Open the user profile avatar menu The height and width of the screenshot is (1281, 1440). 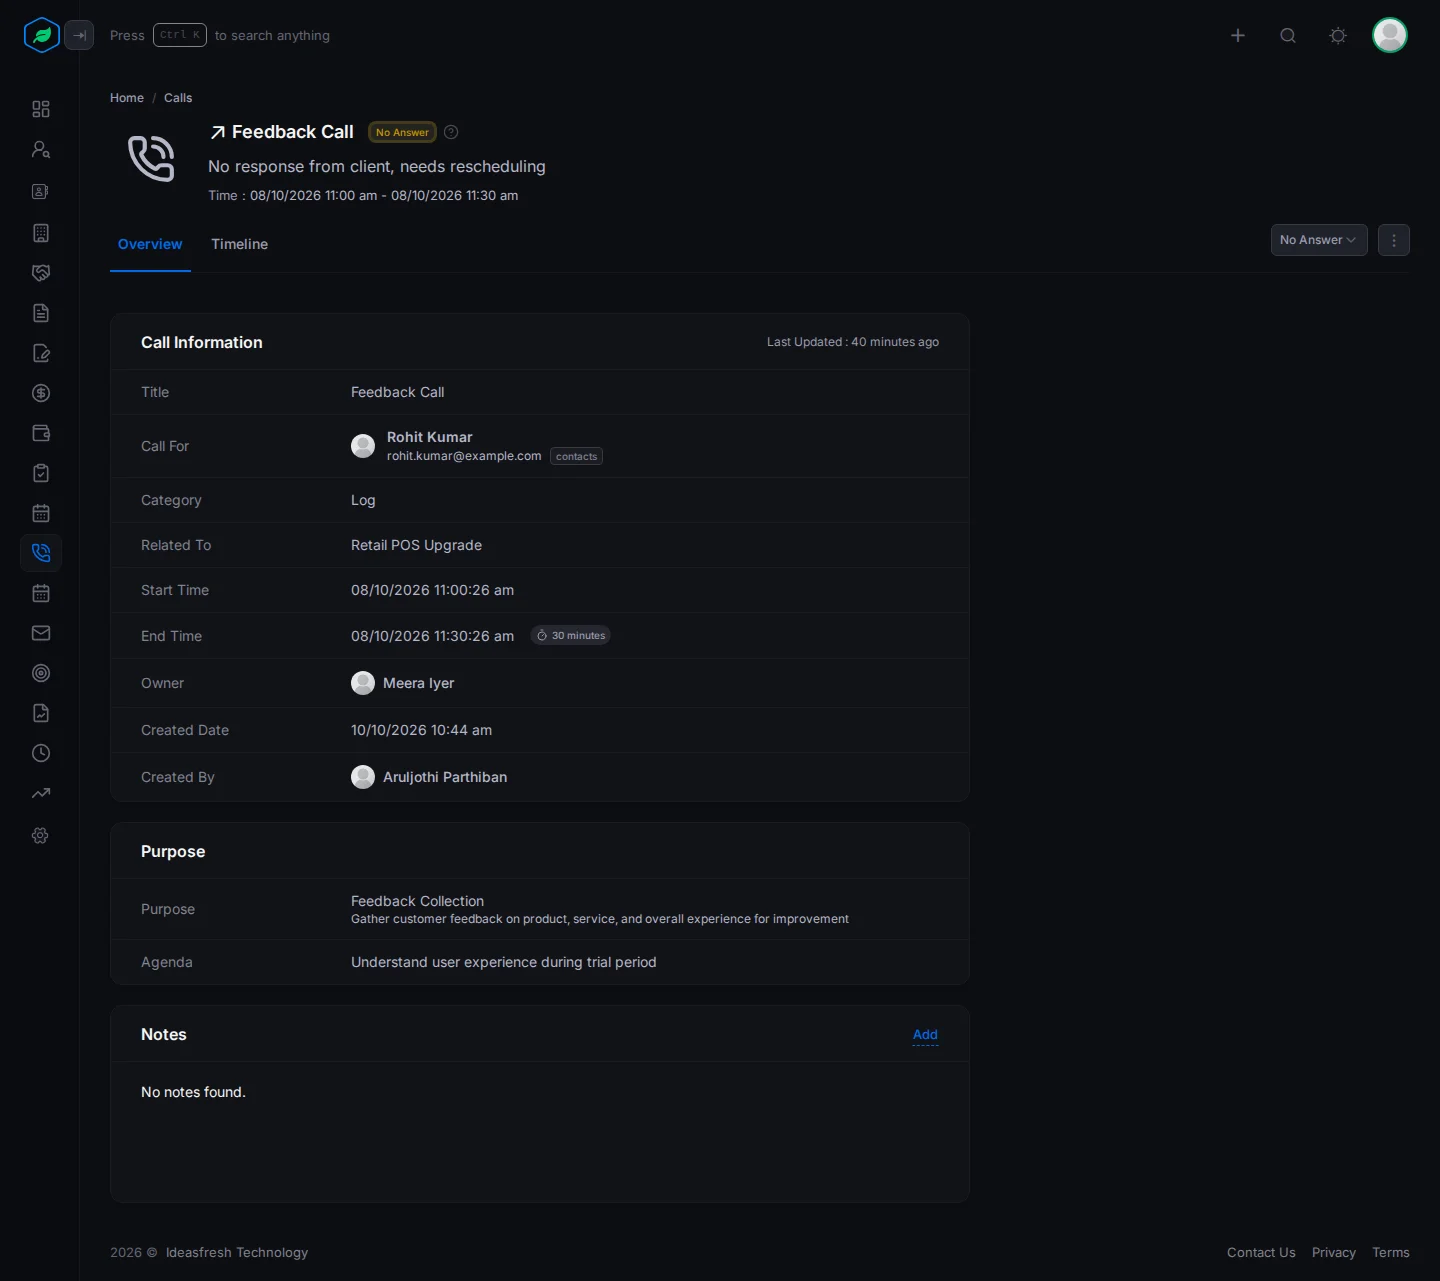pyautogui.click(x=1390, y=35)
